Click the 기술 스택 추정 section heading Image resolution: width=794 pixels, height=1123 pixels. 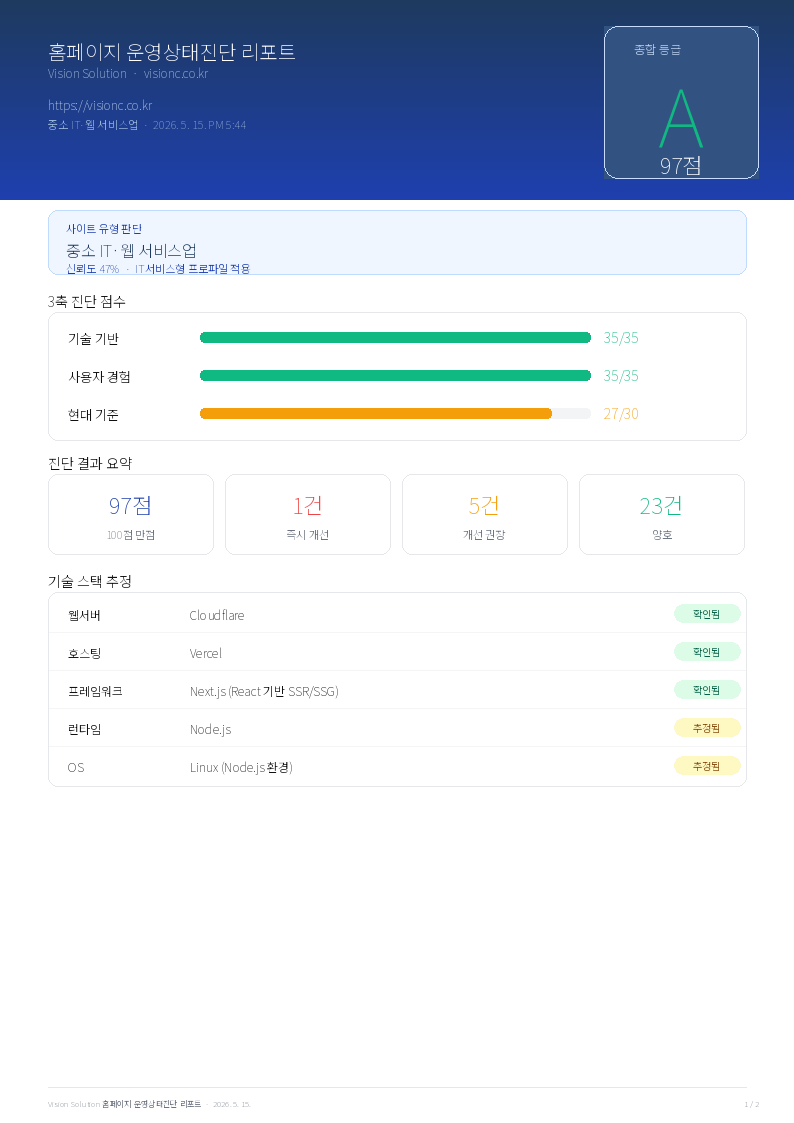(90, 582)
